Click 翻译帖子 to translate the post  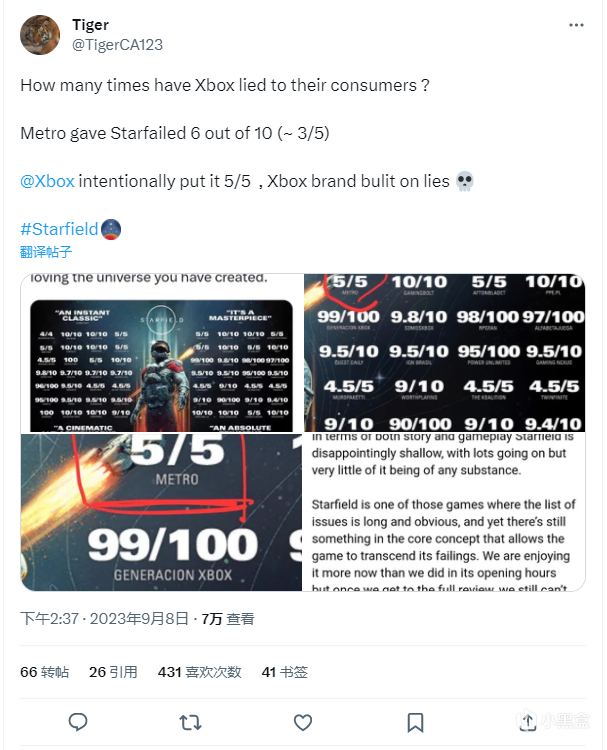[46, 252]
